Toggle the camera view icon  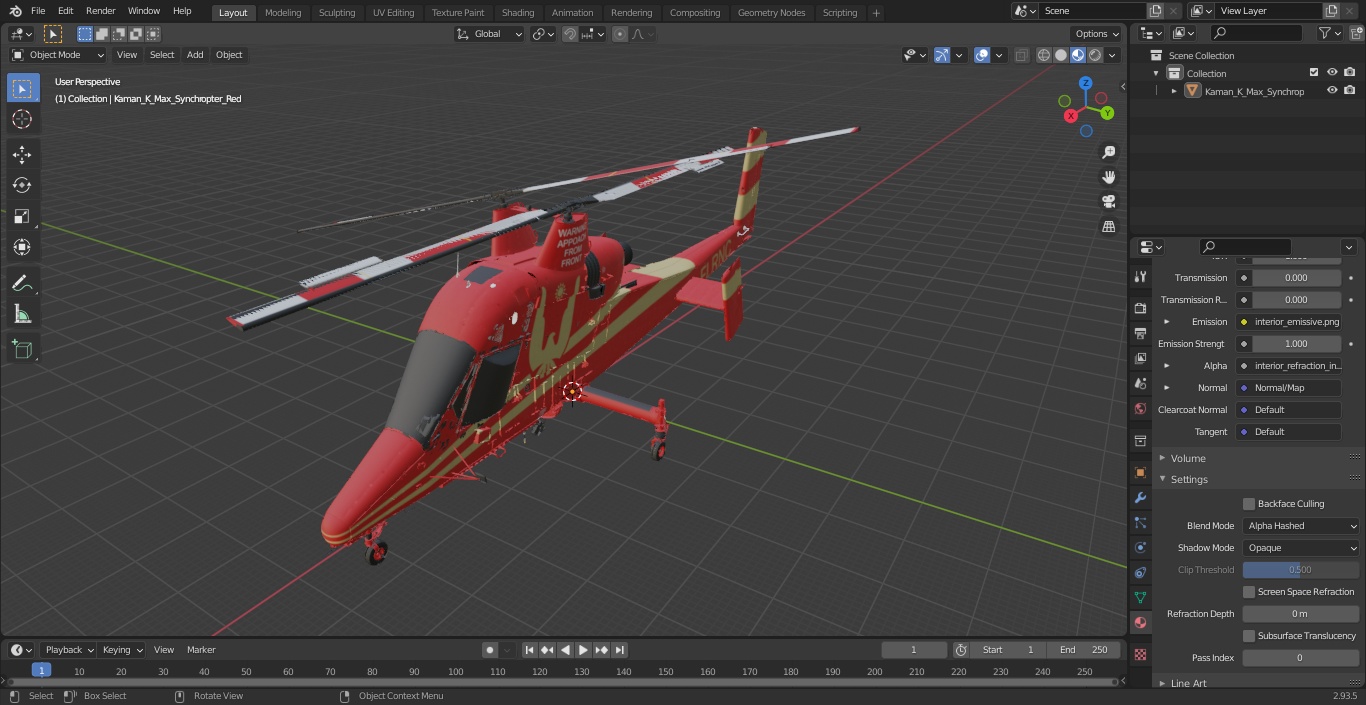click(1109, 202)
